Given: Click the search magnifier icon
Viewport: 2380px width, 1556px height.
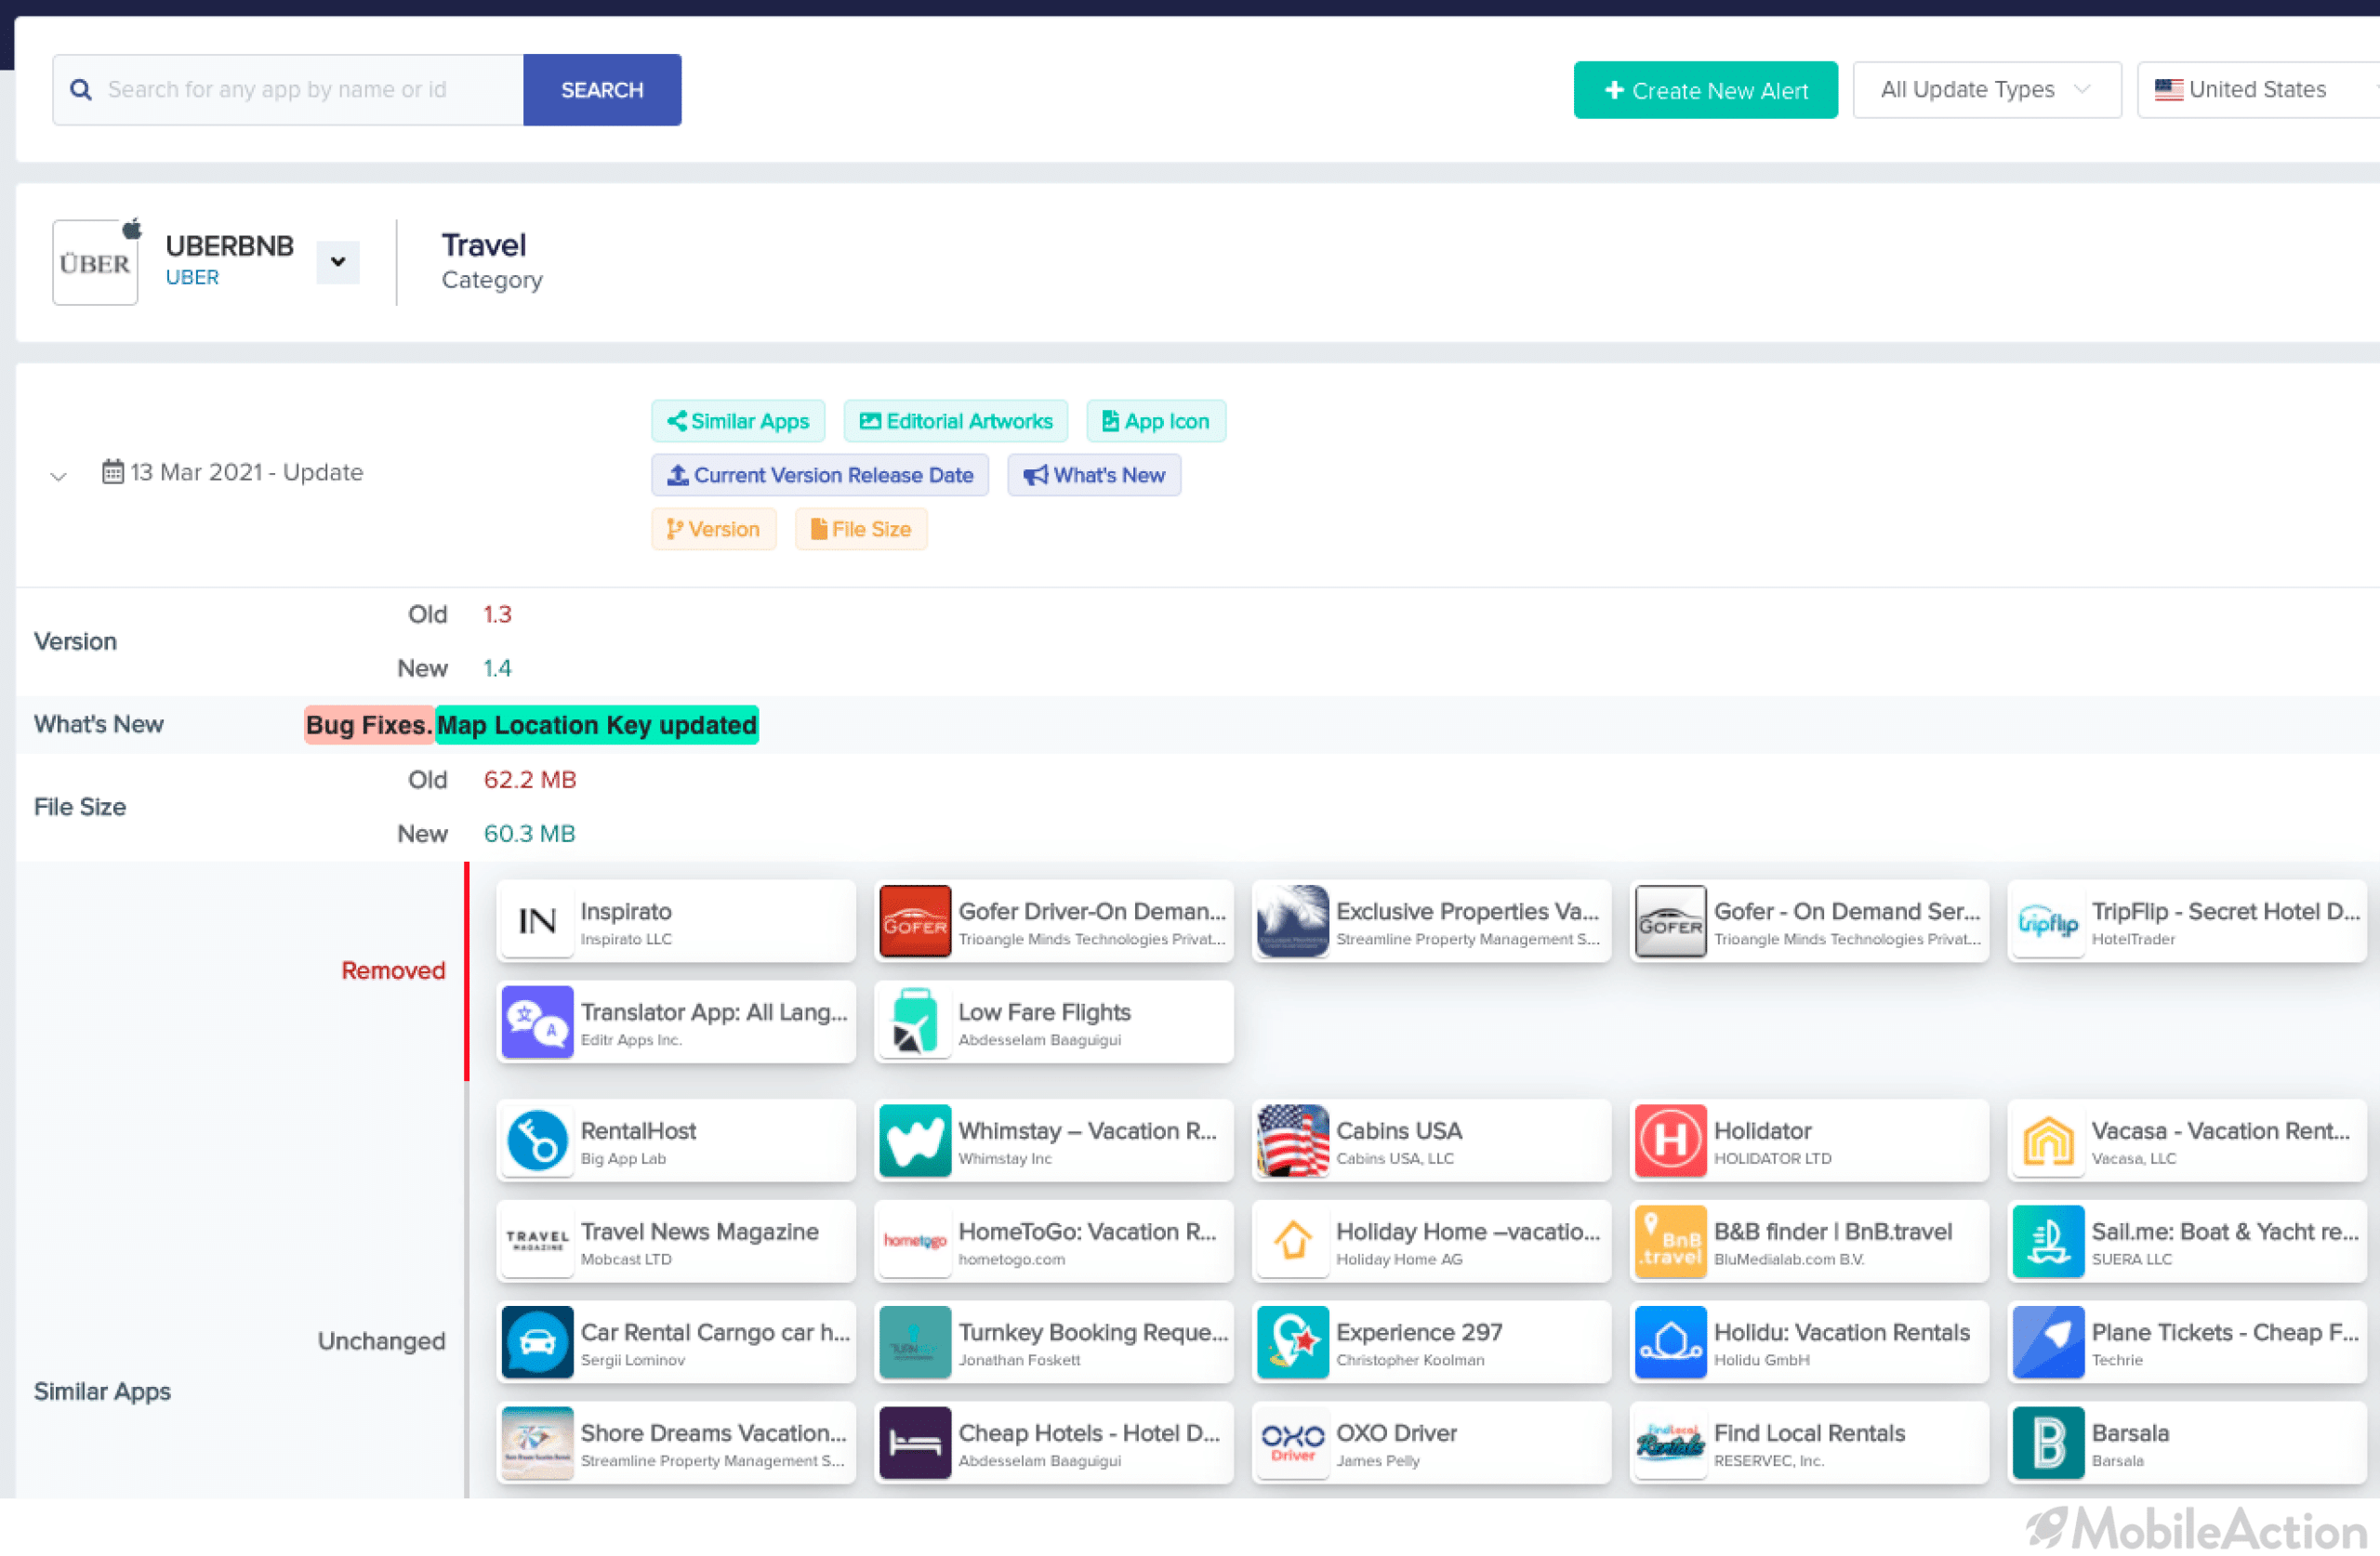Looking at the screenshot, I should 81,90.
